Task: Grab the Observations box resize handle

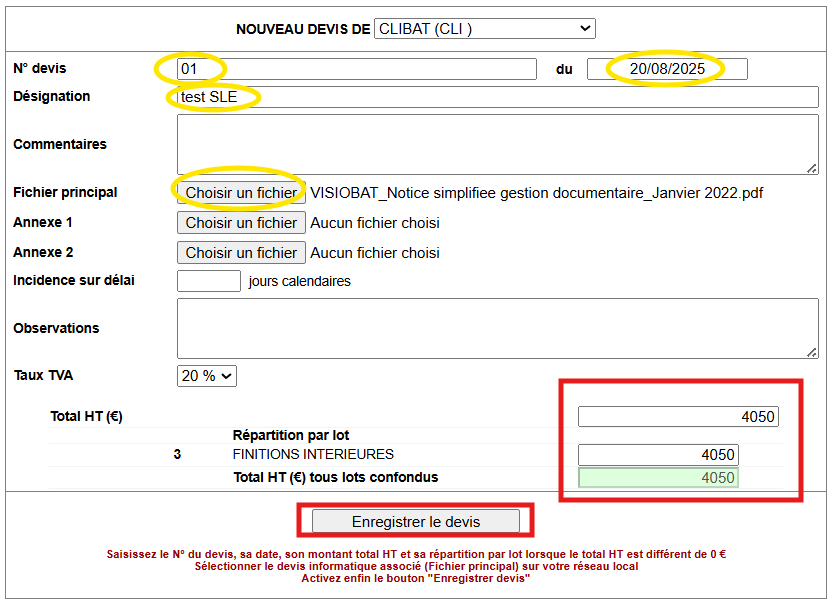Action: [812, 352]
